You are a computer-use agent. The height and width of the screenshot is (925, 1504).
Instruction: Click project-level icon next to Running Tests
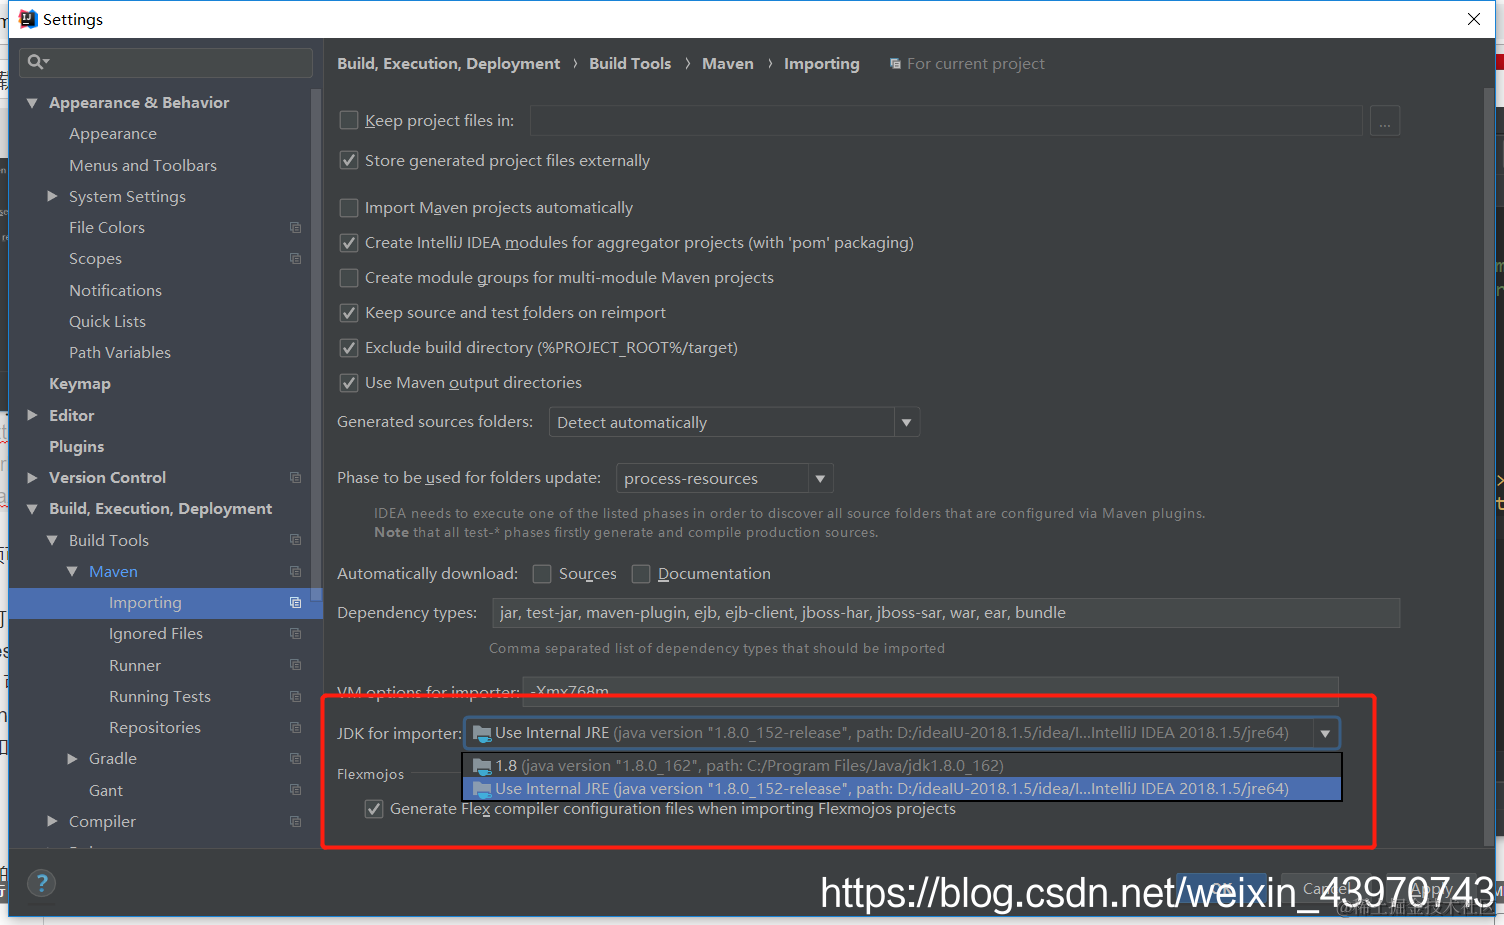[x=295, y=696]
